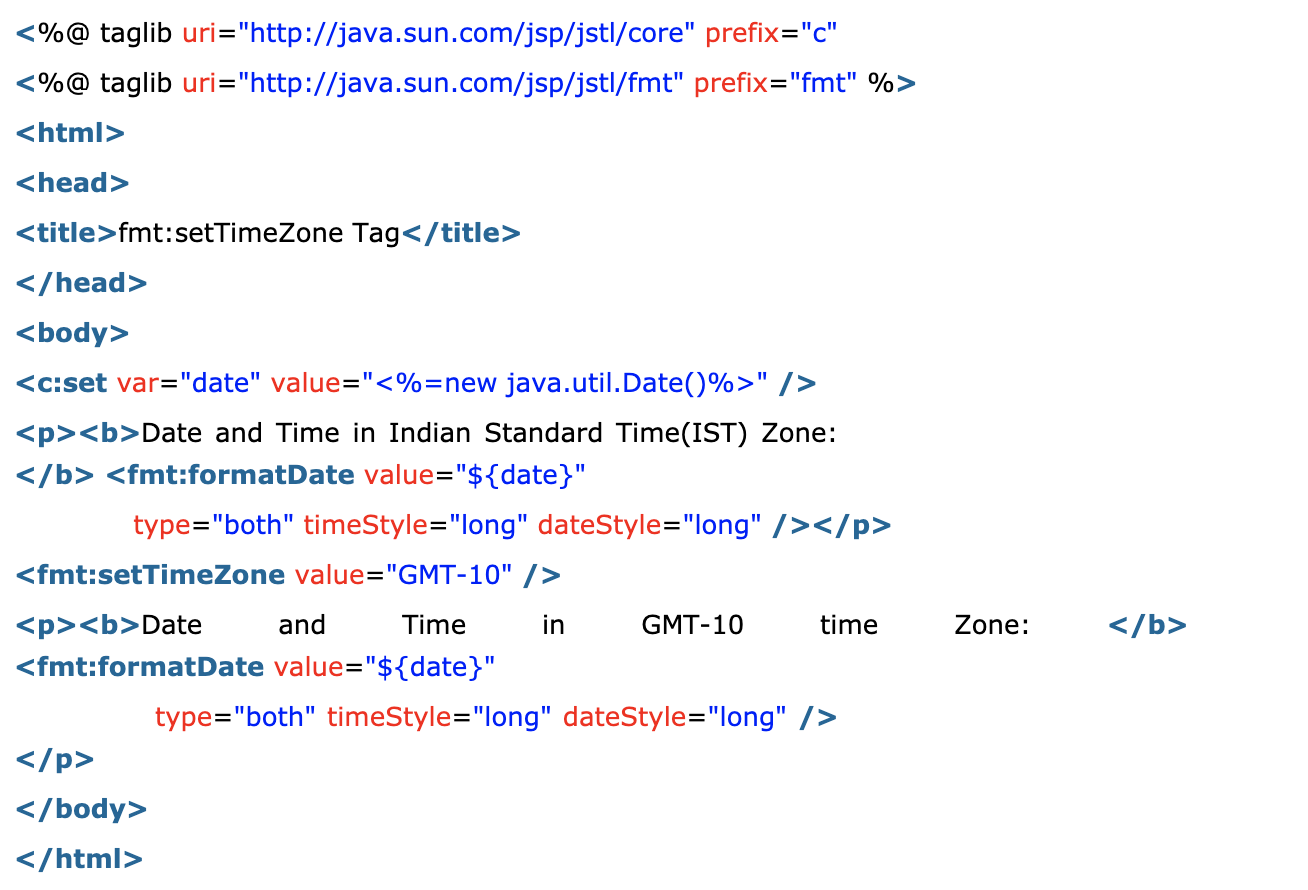Click the jstl/core URI string
This screenshot has height=890, width=1308.
click(x=467, y=33)
